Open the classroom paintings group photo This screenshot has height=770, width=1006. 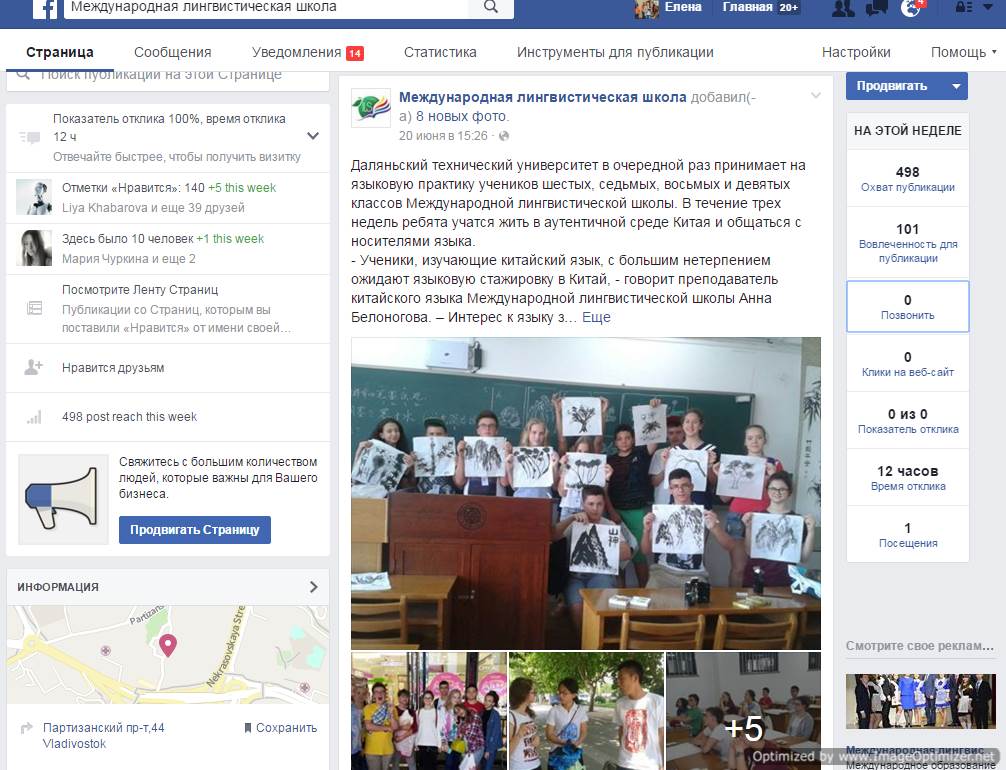tap(586, 493)
